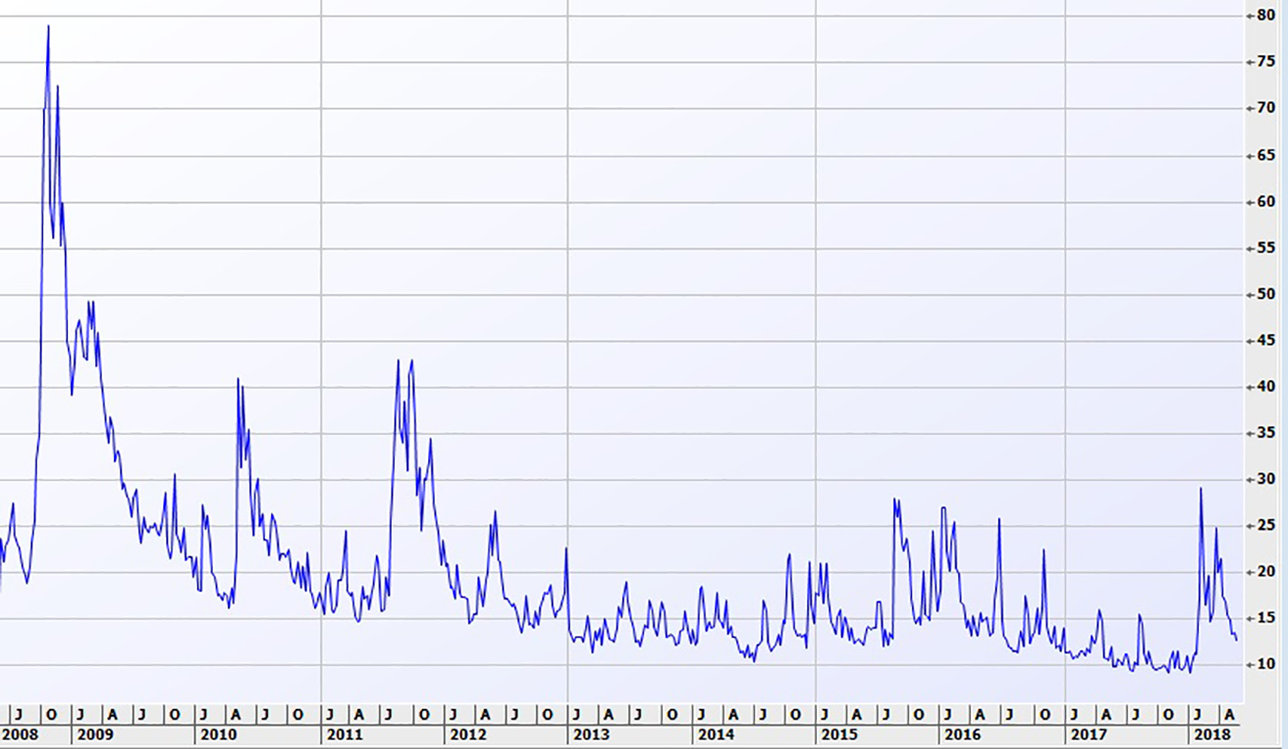The image size is (1288, 749).
Task: Select the 2013 year label
Action: tap(591, 734)
